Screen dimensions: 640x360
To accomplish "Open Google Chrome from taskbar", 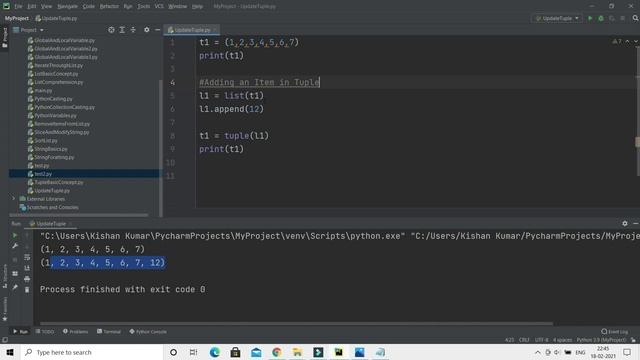I will coord(277,352).
